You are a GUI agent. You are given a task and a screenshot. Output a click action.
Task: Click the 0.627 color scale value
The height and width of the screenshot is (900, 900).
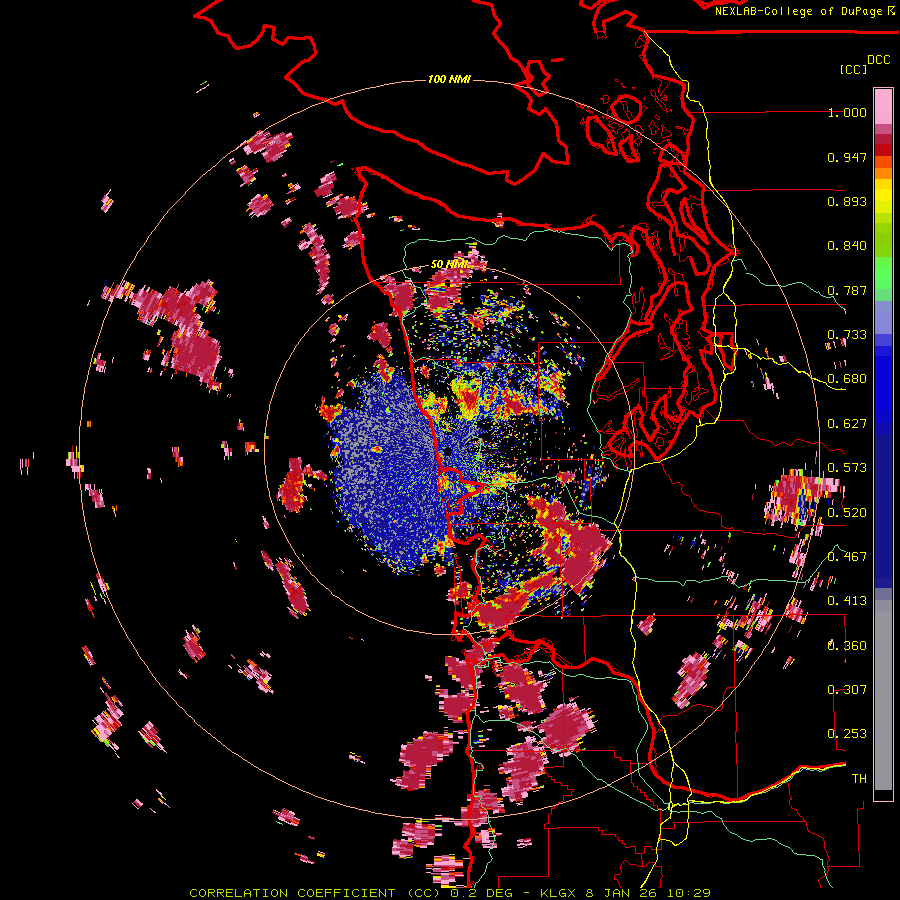(x=847, y=424)
